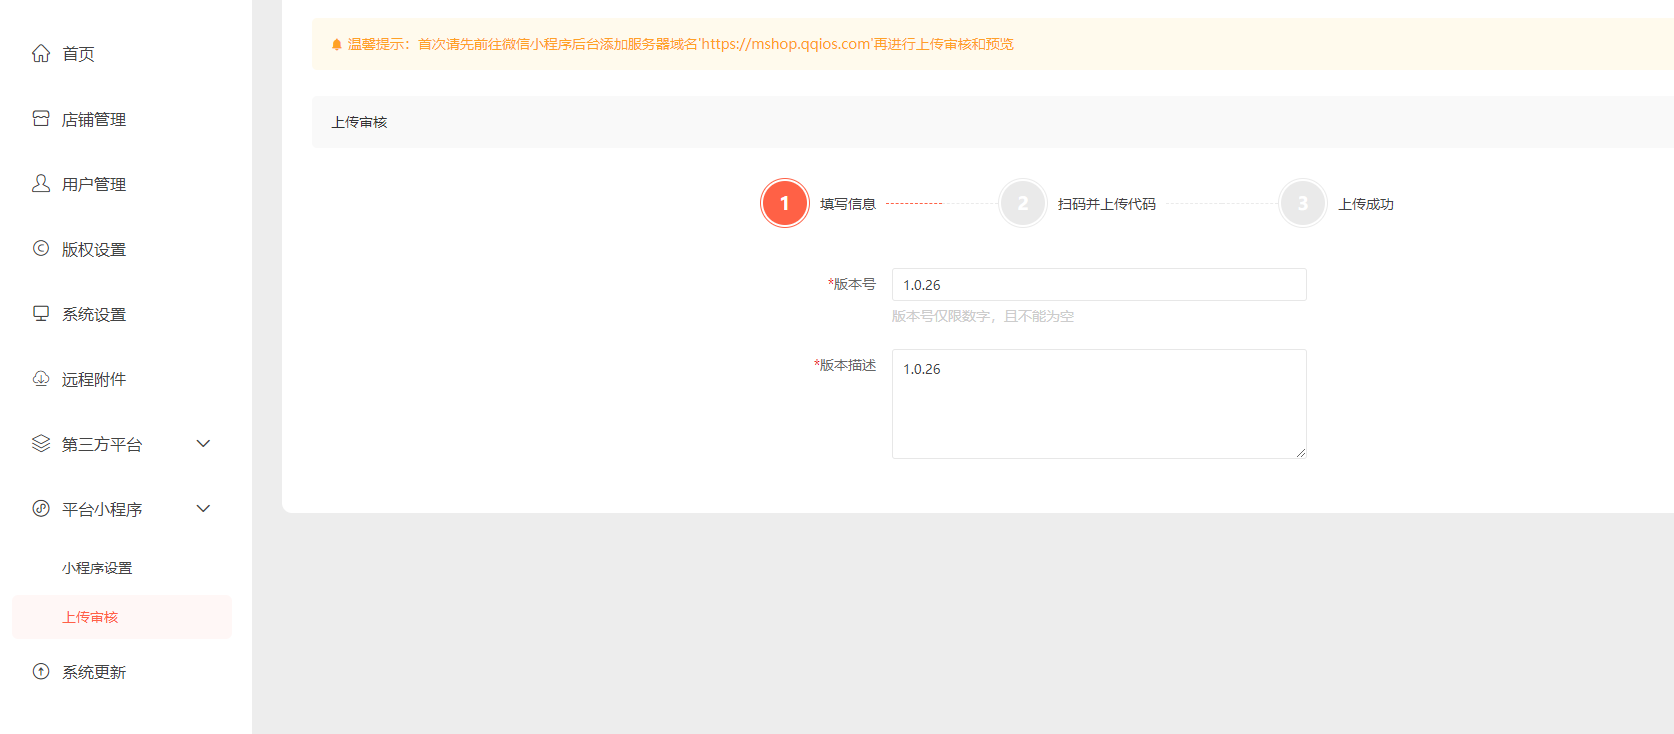Click the 上传成功 step label
Viewport: 1674px width, 734px height.
pos(1366,204)
